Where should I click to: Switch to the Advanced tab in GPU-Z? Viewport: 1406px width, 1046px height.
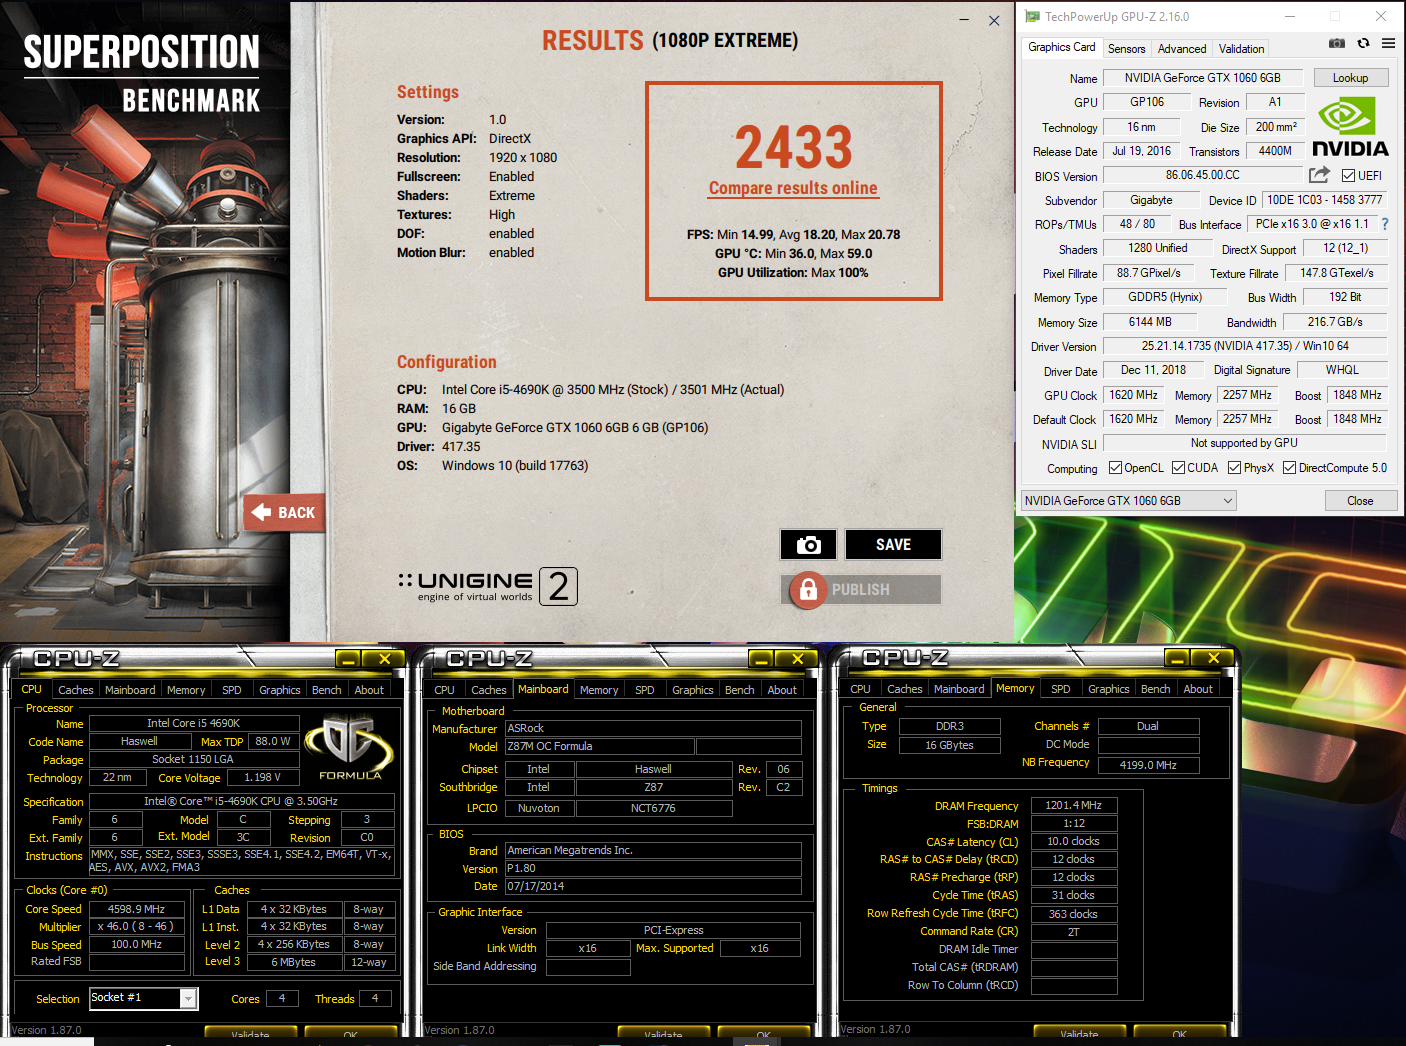pos(1181,48)
